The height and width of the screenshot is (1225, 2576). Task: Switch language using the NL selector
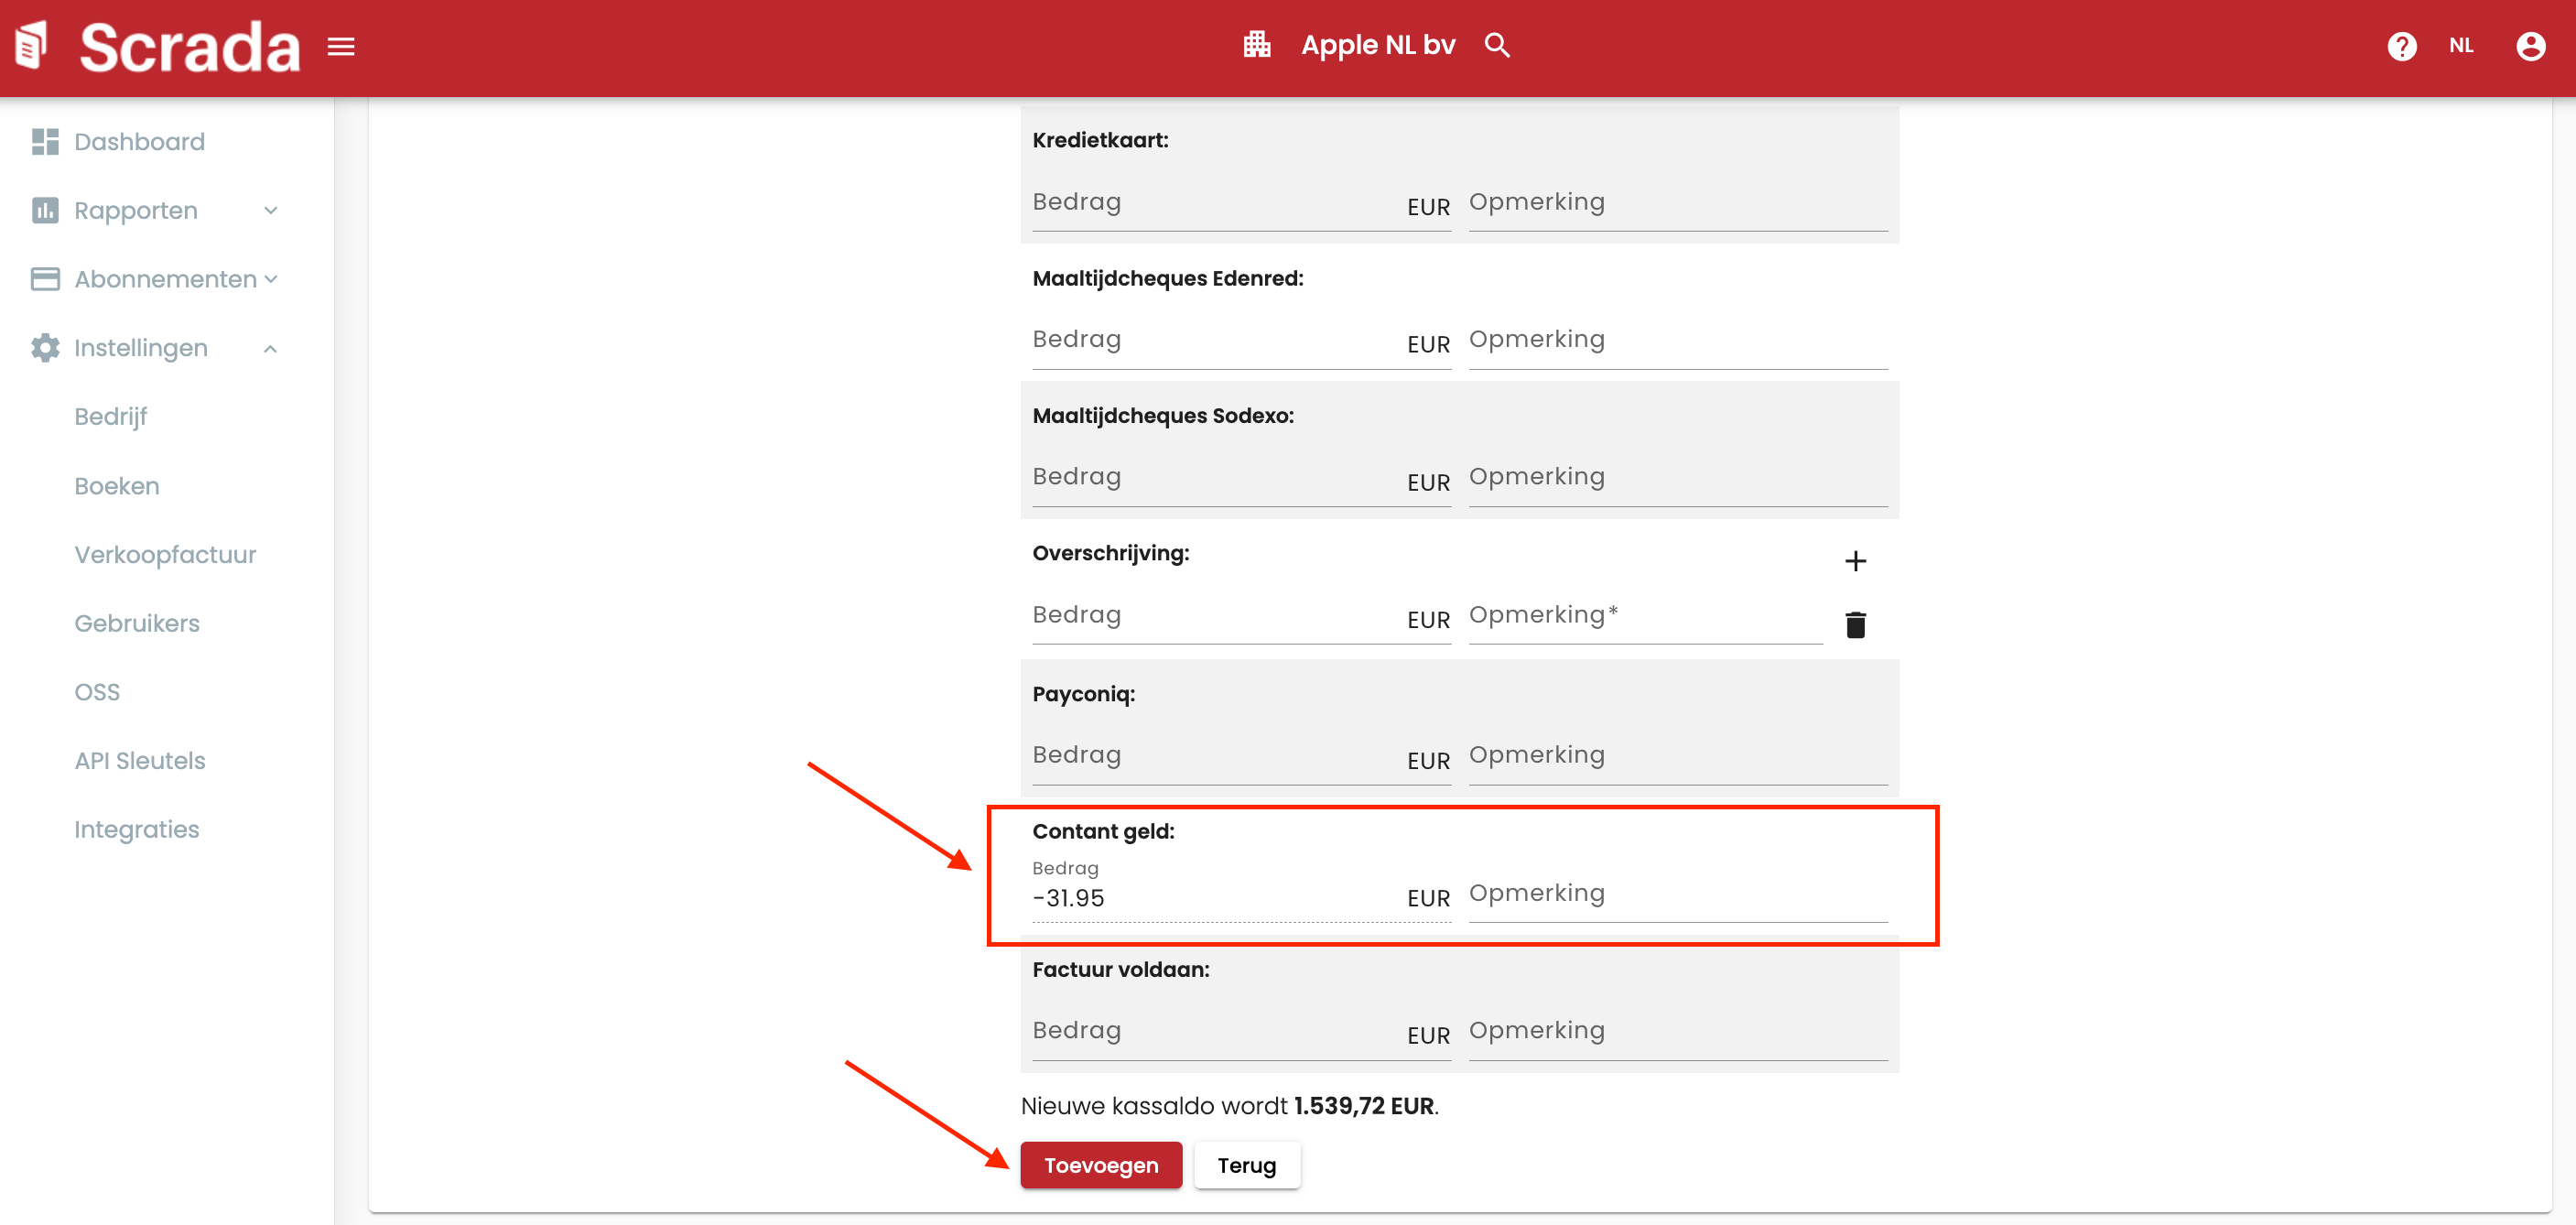pyautogui.click(x=2461, y=46)
